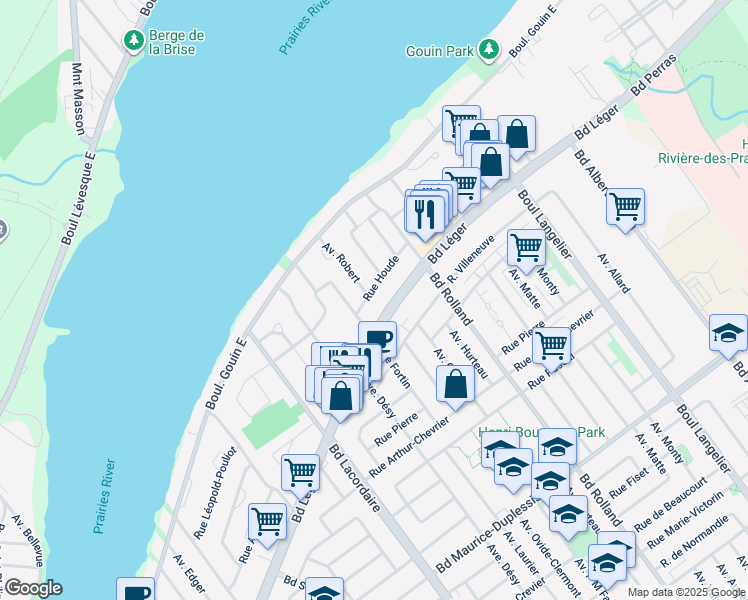This screenshot has width=748, height=600.
Task: Click the Av. Hurteau street label
Action: 468,354
